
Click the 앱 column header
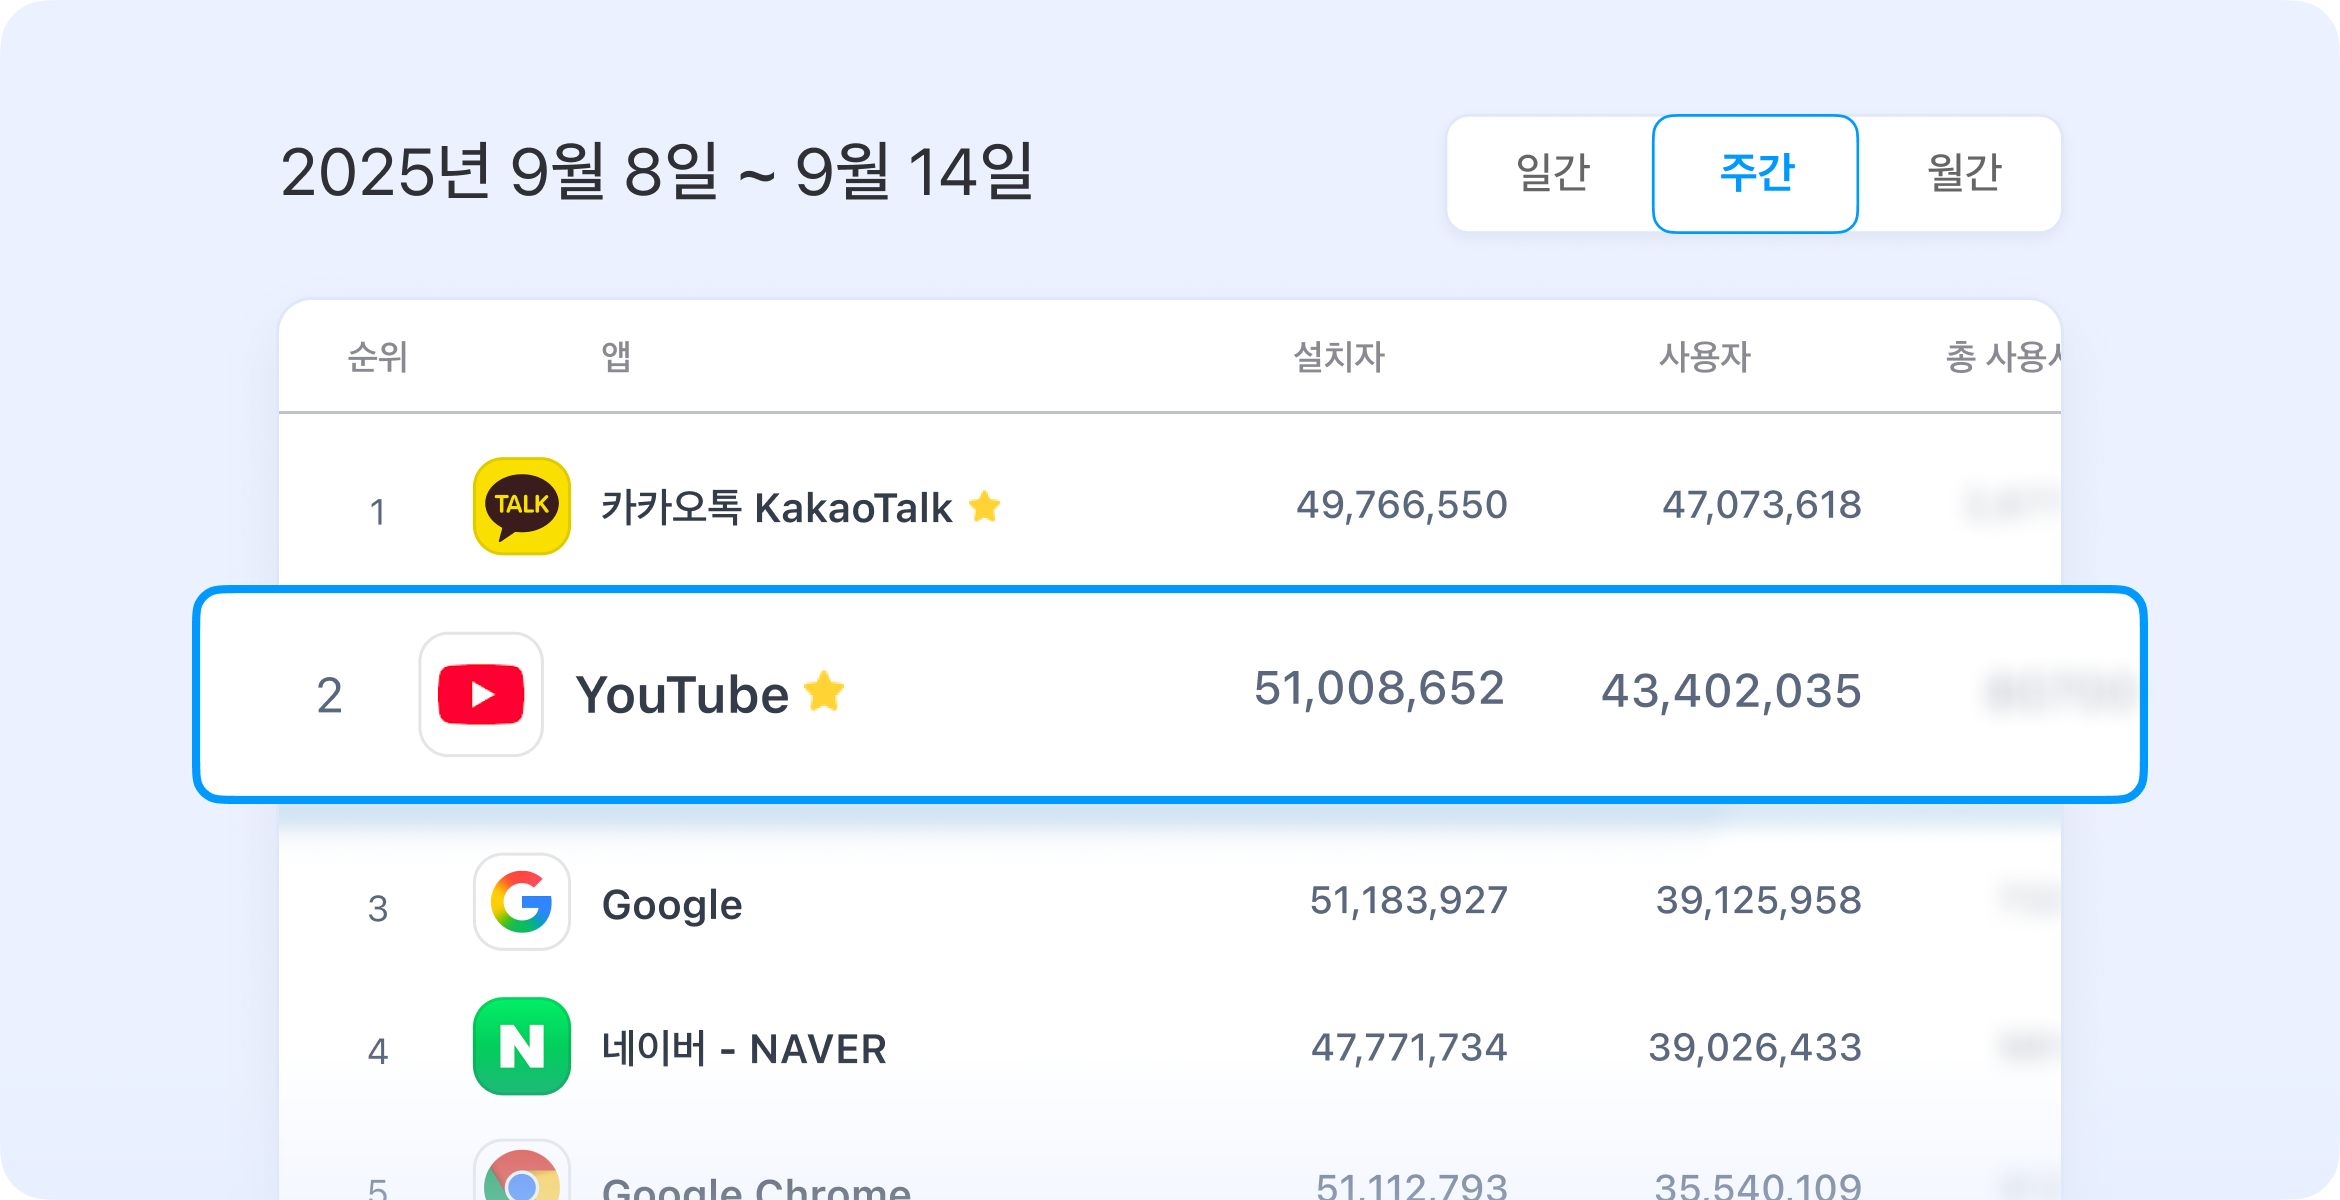615,357
